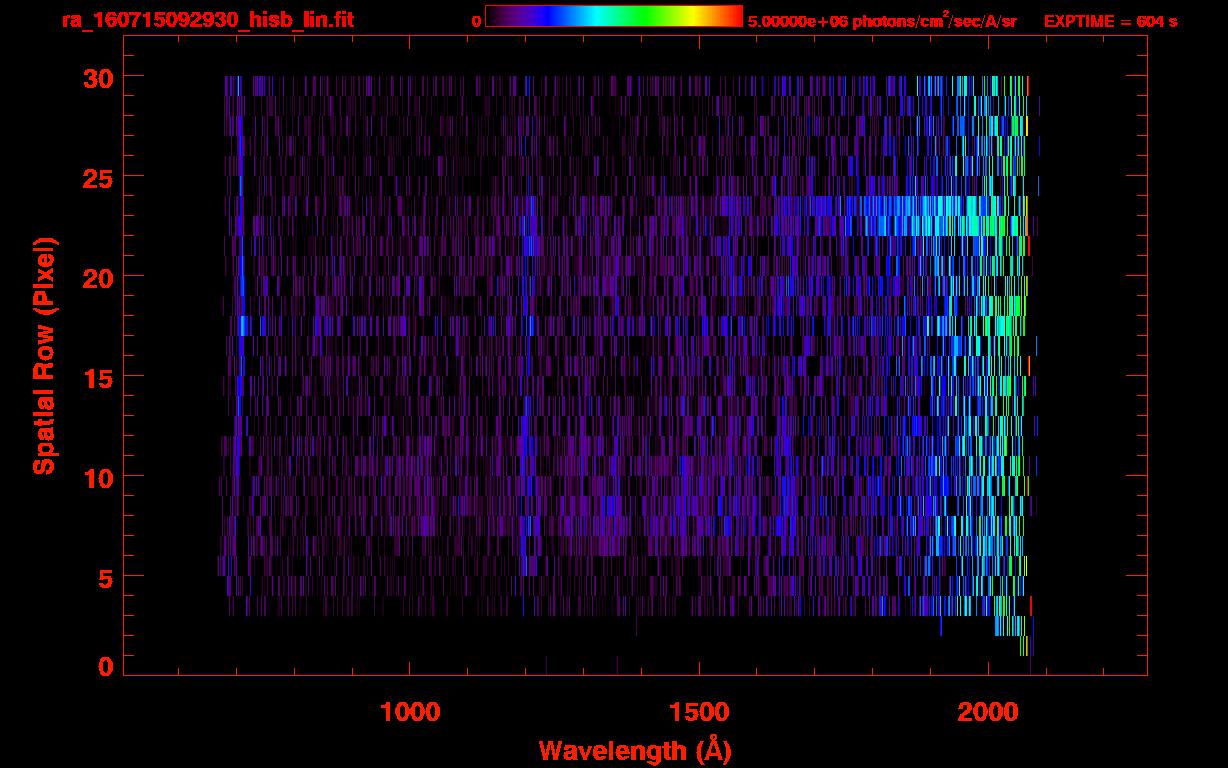
Task: Select the Spatial Row (Pixel) axis label
Action: point(44,355)
